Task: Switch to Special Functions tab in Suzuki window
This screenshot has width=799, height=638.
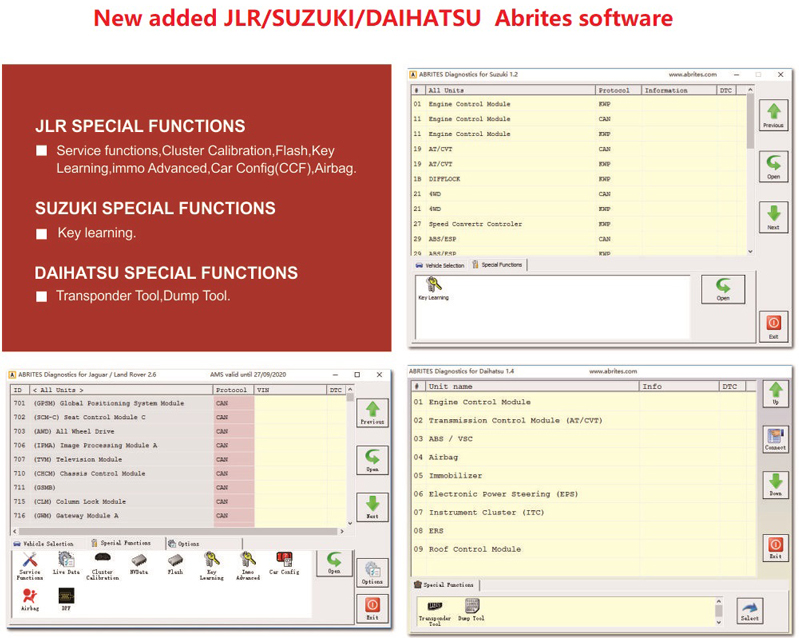Action: [497, 265]
